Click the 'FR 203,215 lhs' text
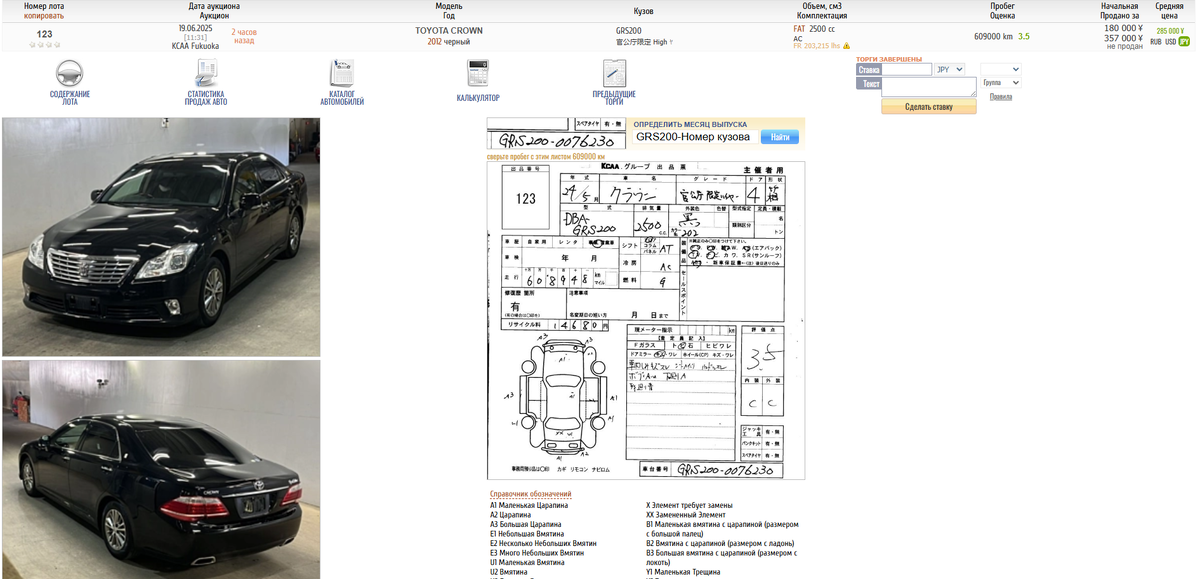 [817, 46]
